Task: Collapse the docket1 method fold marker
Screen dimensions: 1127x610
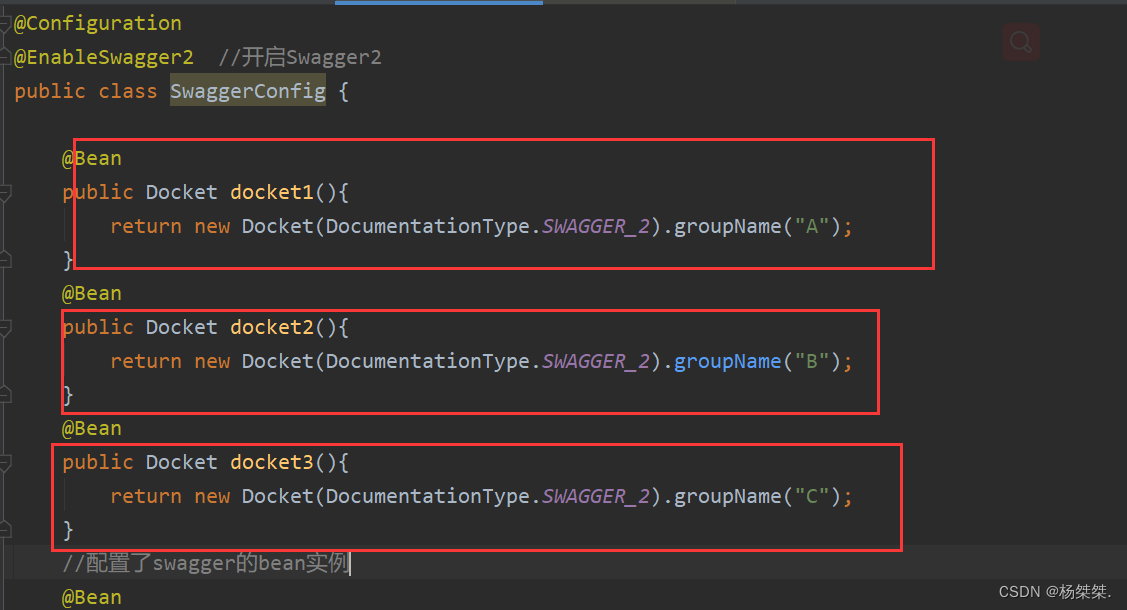Action: (x=5, y=193)
